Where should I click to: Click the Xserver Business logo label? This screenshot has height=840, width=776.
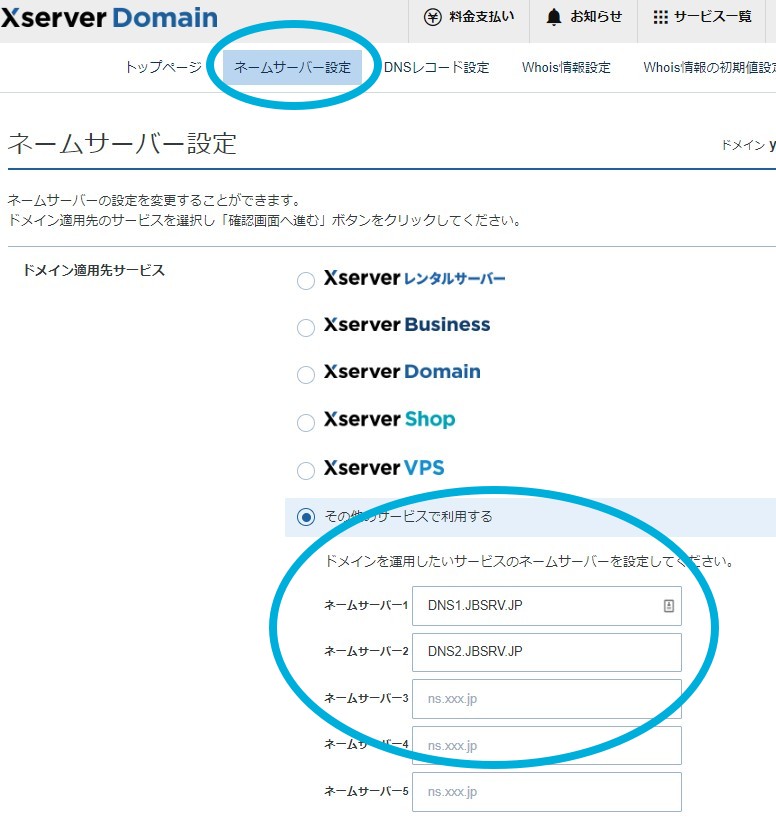pos(407,325)
